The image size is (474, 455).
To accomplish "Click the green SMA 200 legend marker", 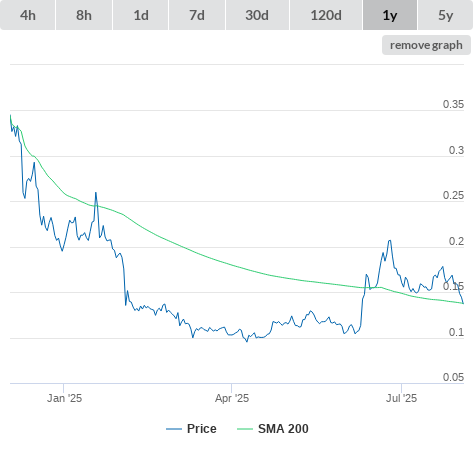I will pyautogui.click(x=245, y=429).
